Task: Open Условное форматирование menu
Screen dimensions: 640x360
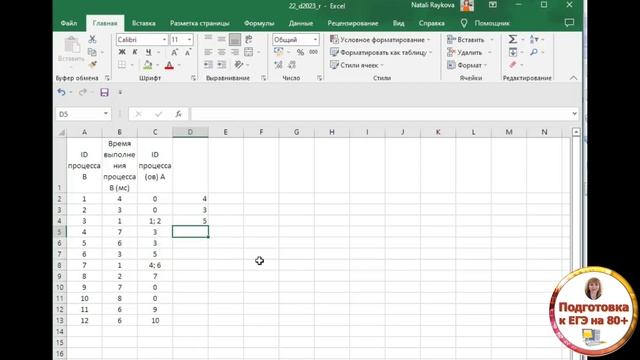Action: click(380, 40)
